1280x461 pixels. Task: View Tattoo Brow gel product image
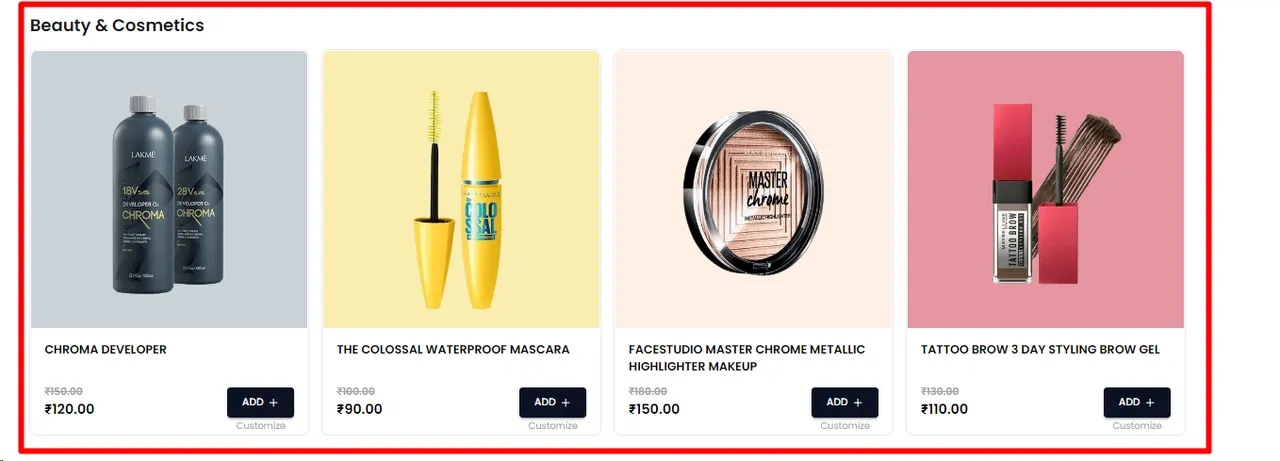1046,189
